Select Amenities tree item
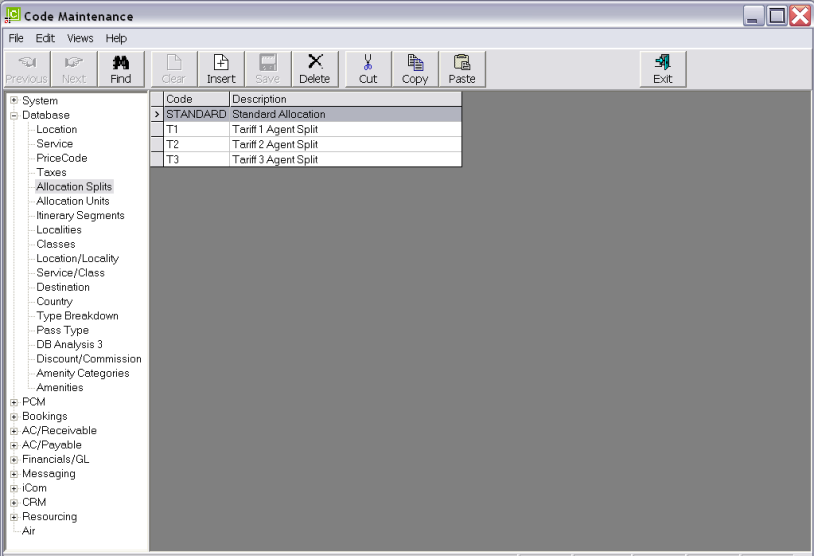The image size is (814, 556). point(60,388)
